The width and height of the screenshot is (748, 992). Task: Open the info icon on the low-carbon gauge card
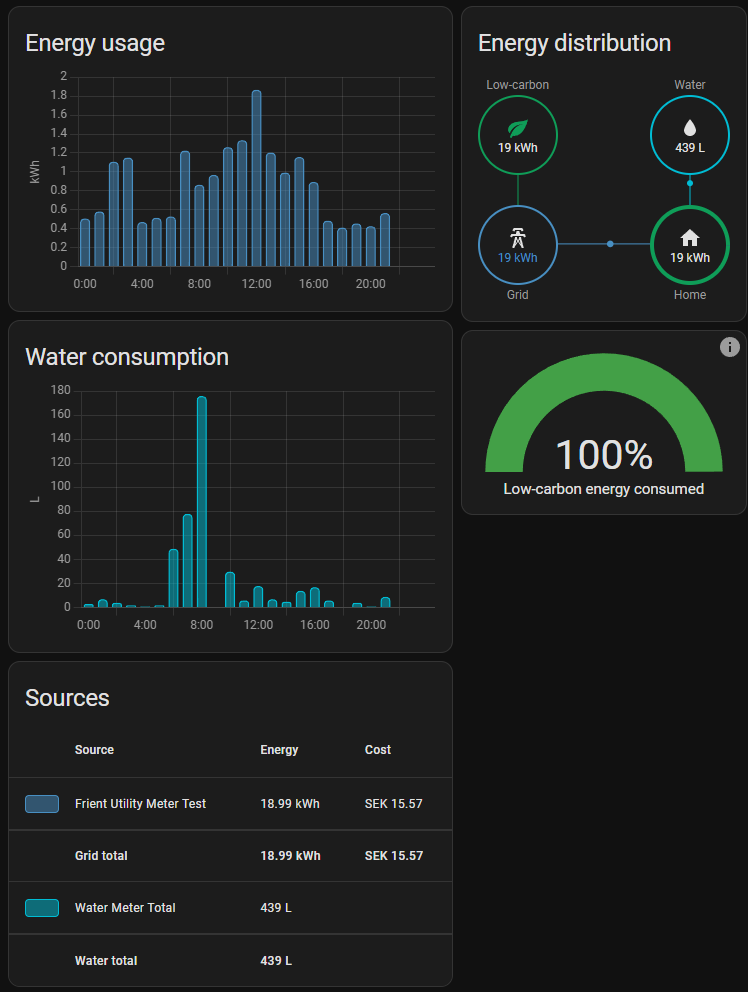(729, 347)
